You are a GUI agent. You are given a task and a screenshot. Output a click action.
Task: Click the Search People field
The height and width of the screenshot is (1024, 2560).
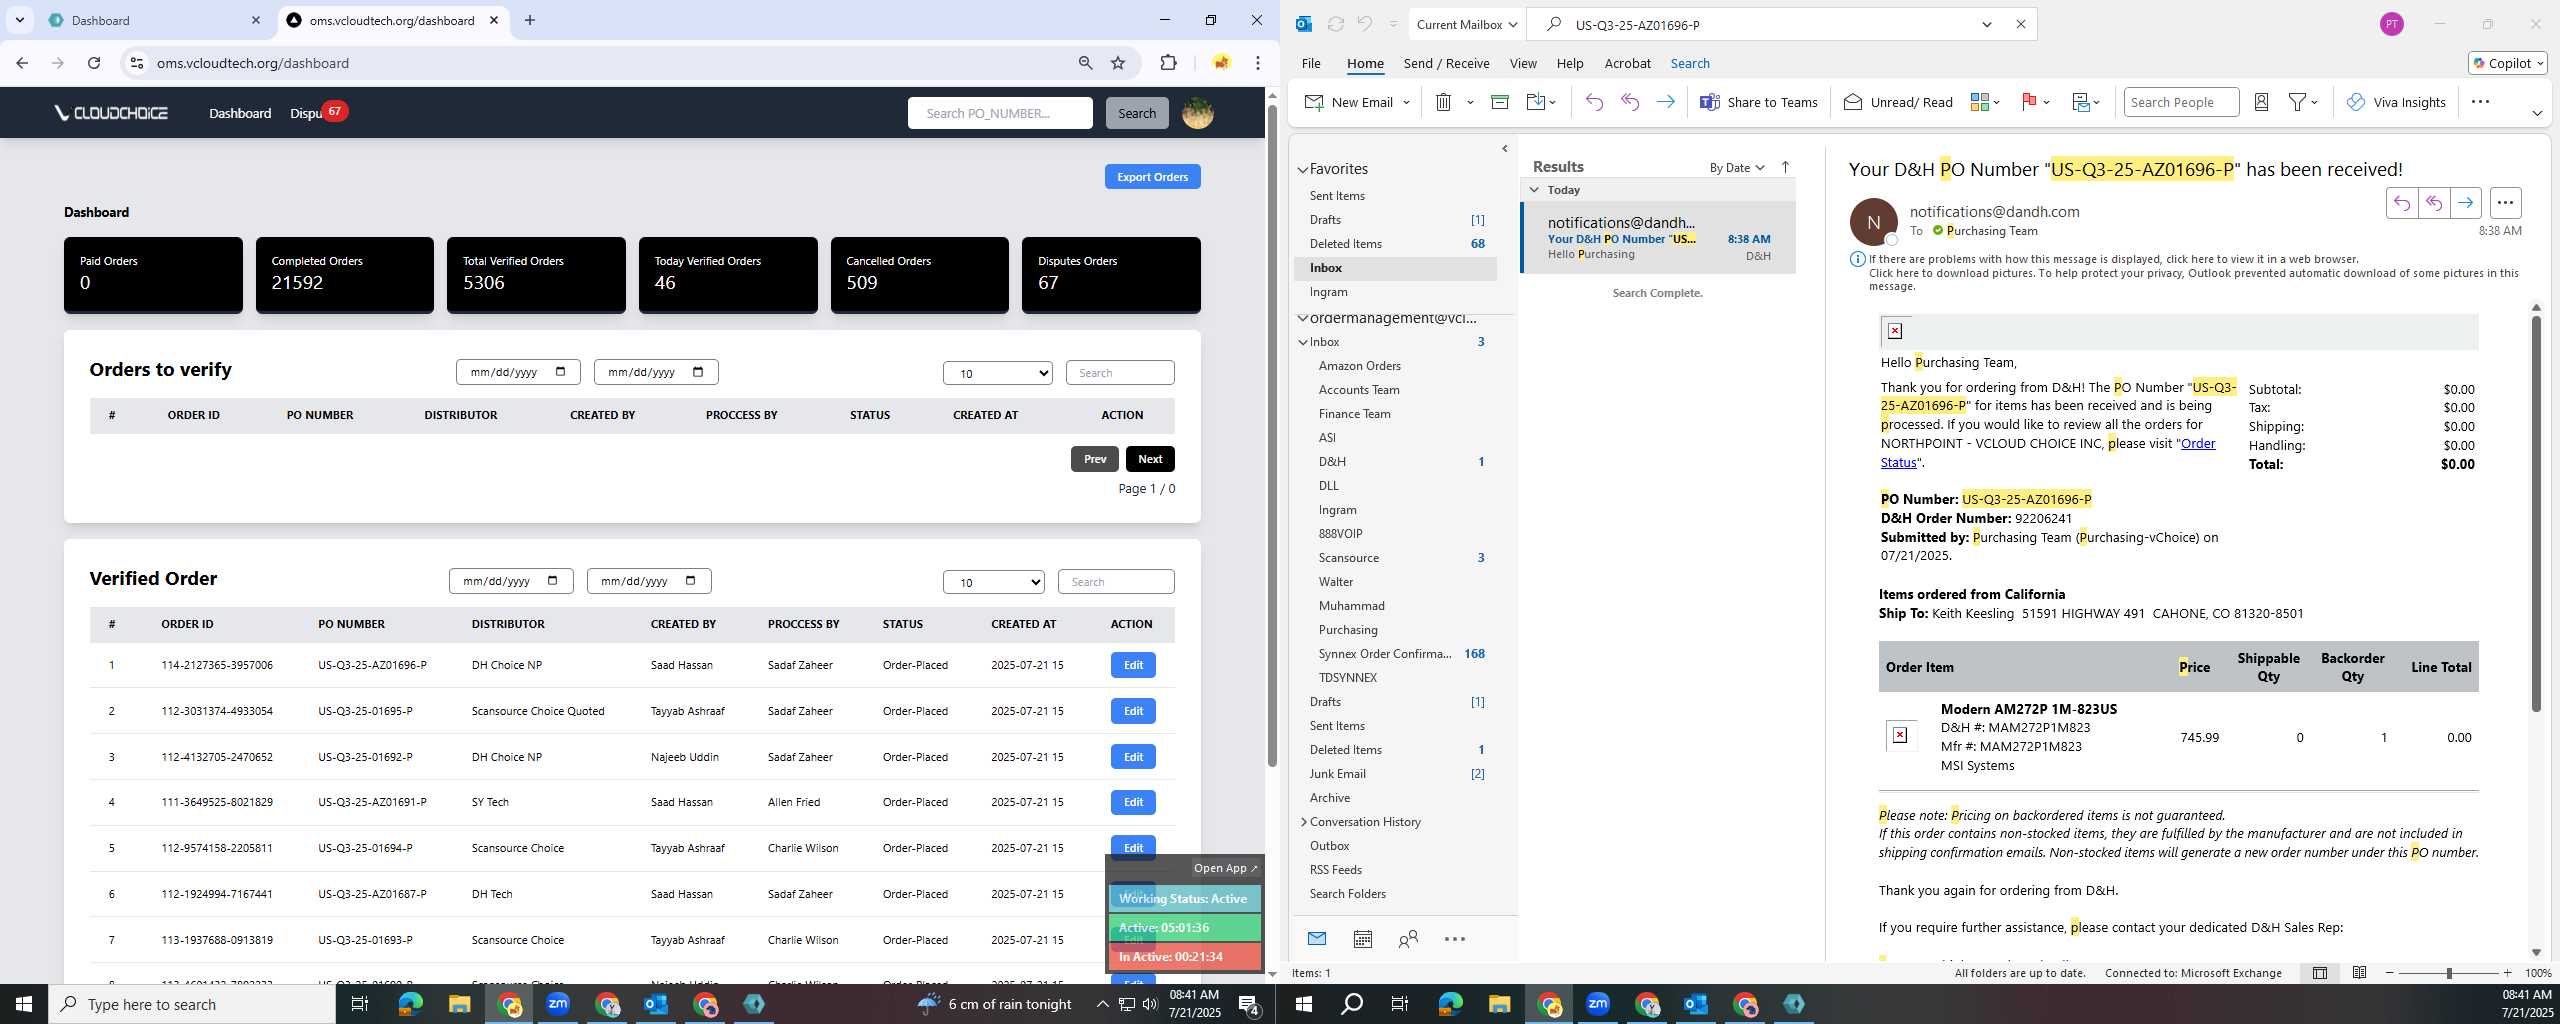(2181, 102)
